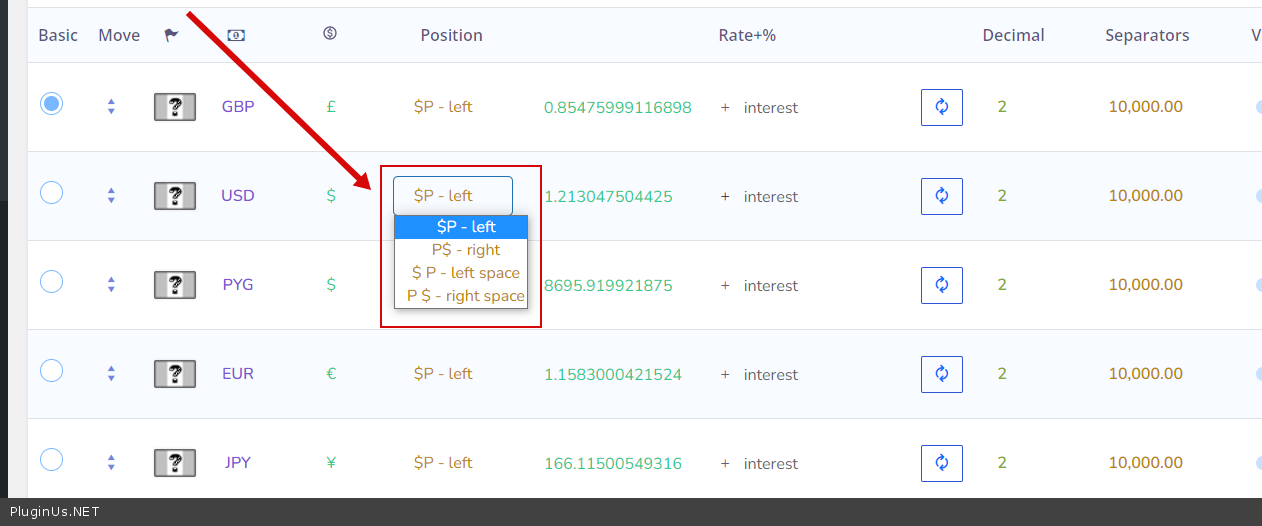Click the USD rate refresh icon
The width and height of the screenshot is (1262, 526).
tap(941, 196)
